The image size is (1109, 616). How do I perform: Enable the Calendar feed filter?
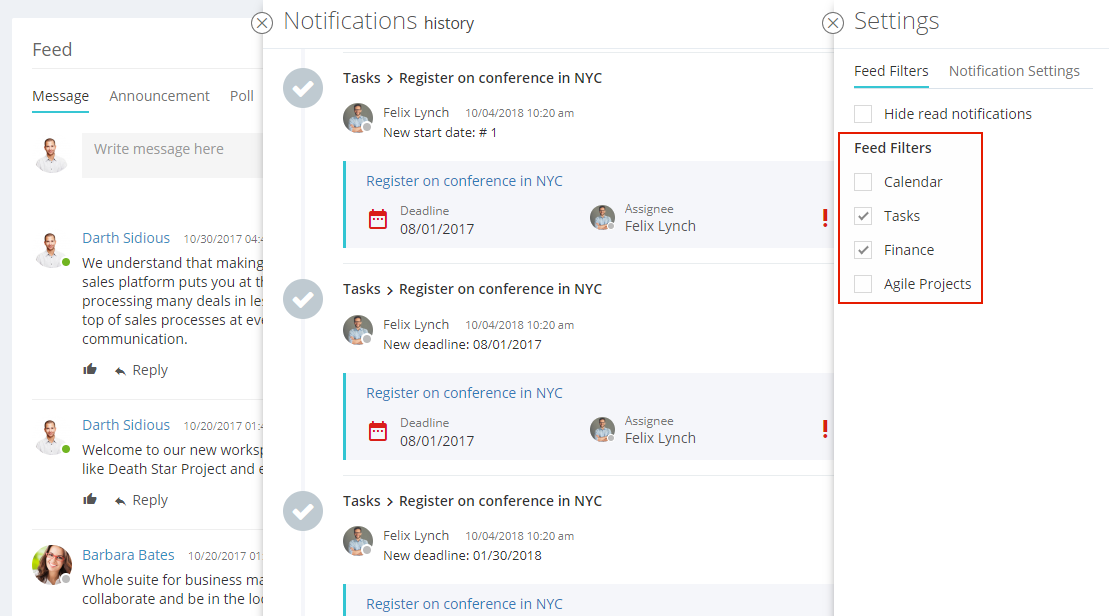pos(863,182)
